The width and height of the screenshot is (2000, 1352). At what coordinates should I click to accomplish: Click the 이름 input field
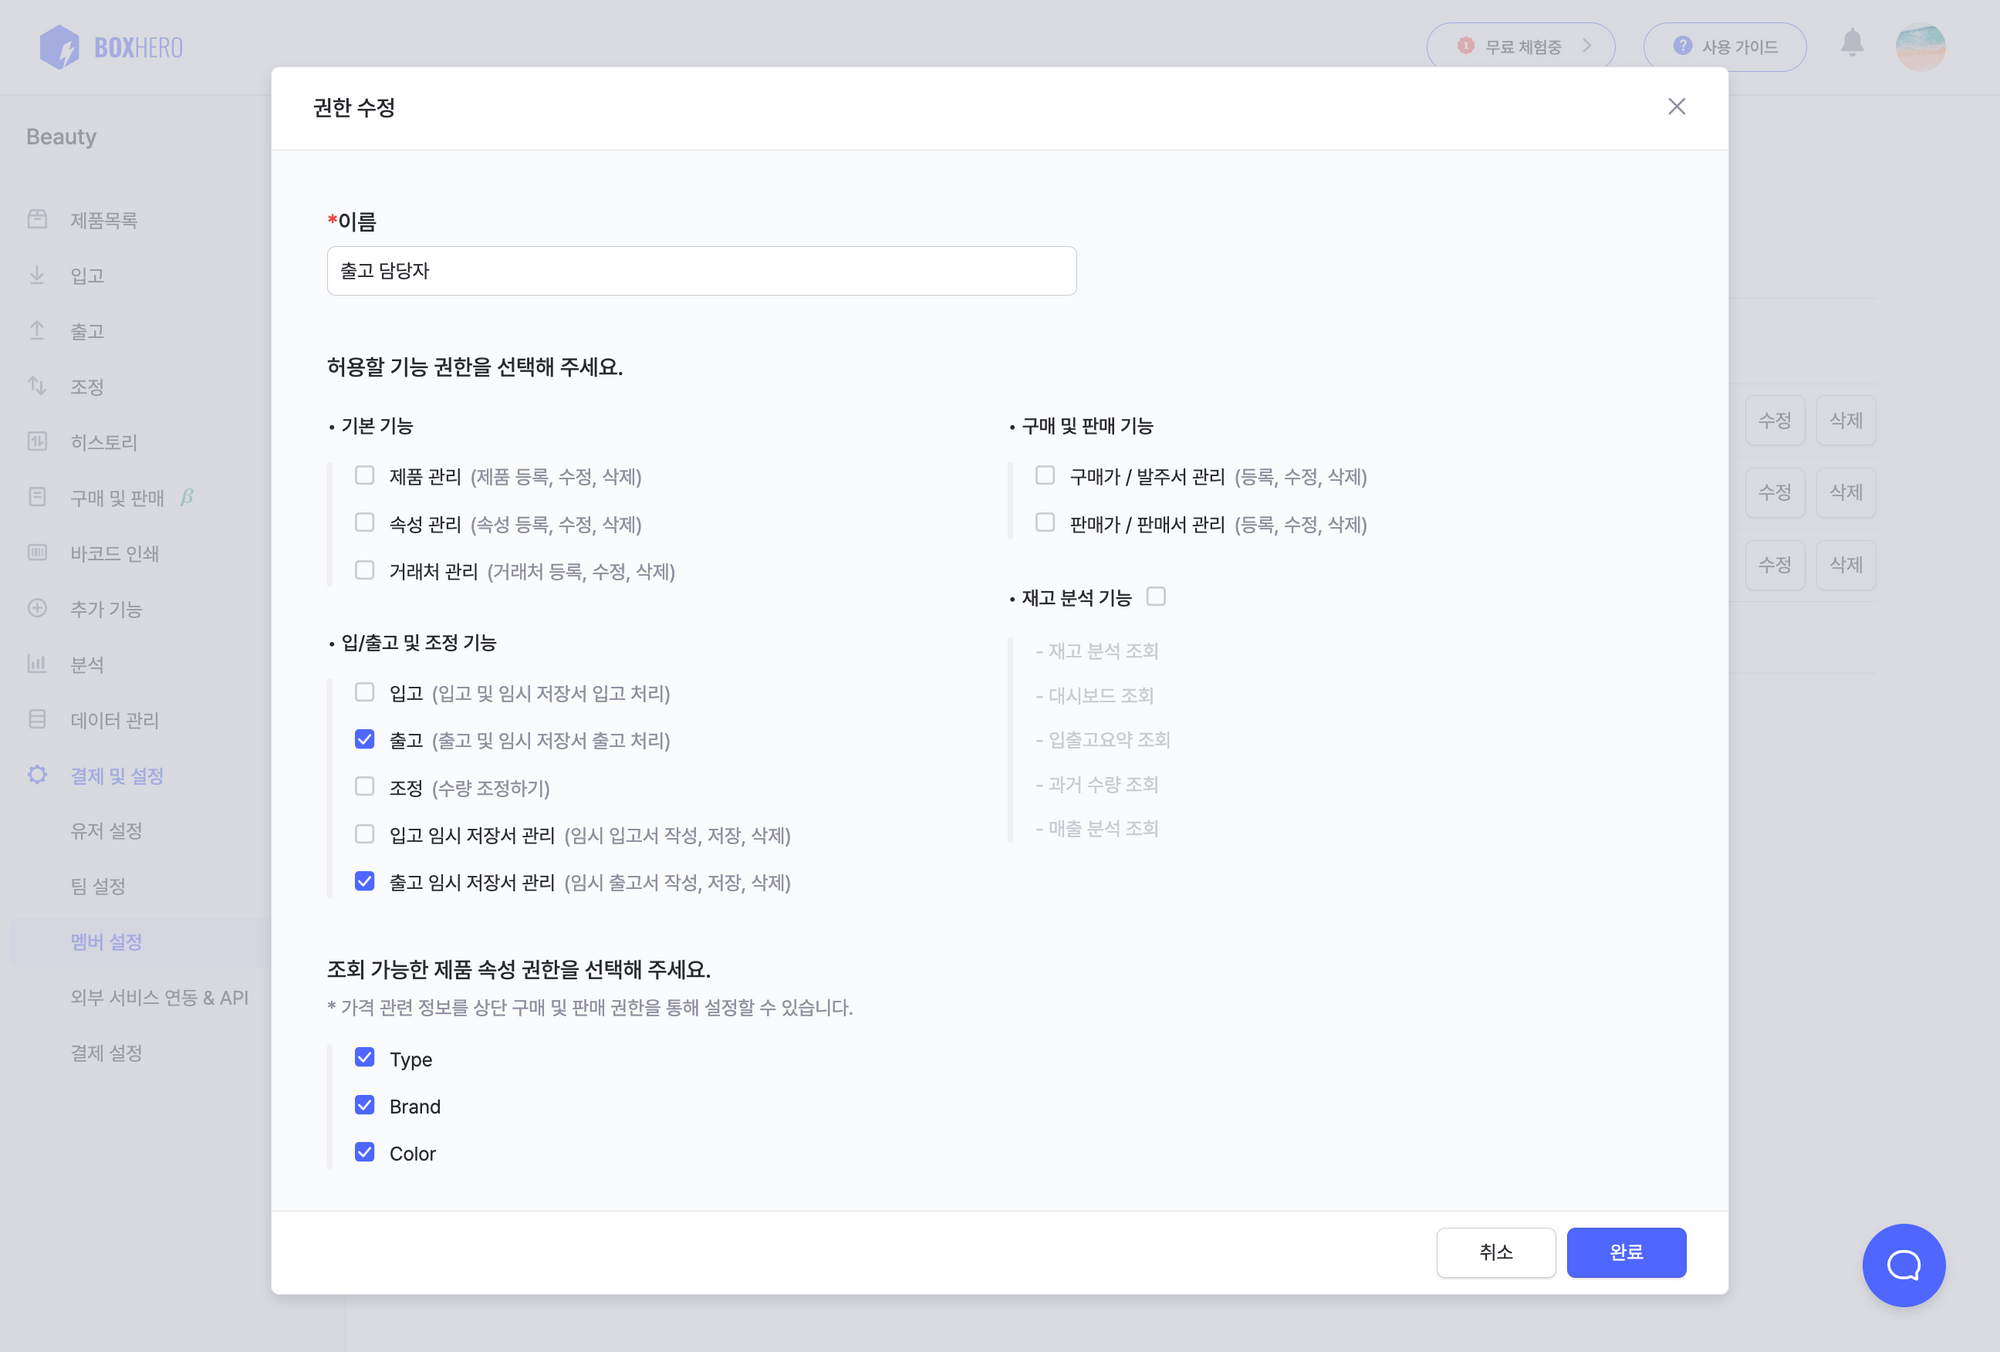tap(702, 271)
